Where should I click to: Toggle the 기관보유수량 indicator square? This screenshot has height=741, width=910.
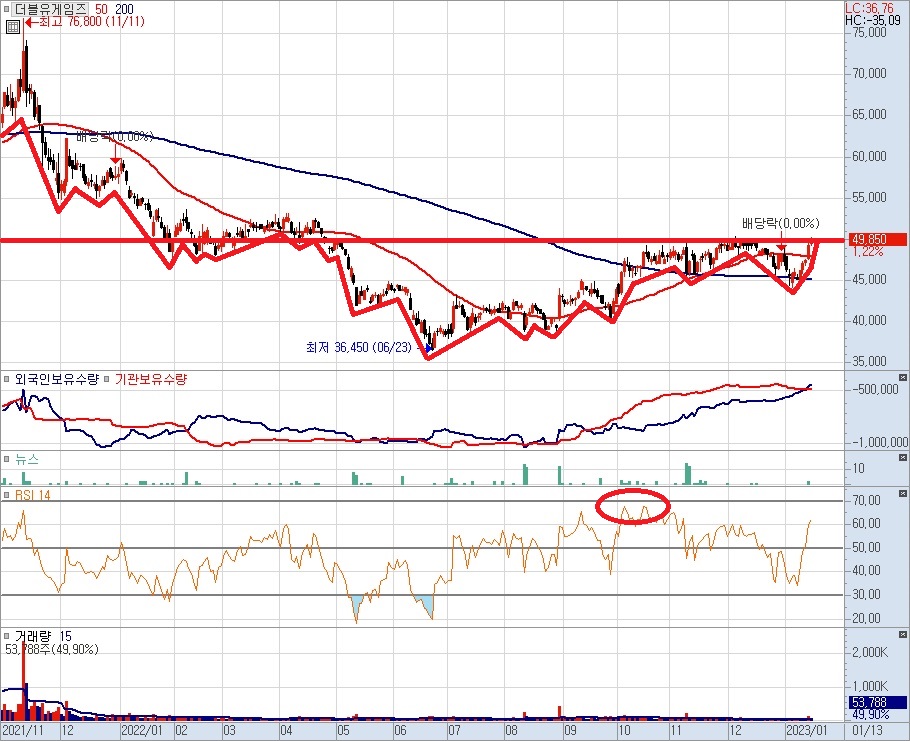(x=107, y=379)
